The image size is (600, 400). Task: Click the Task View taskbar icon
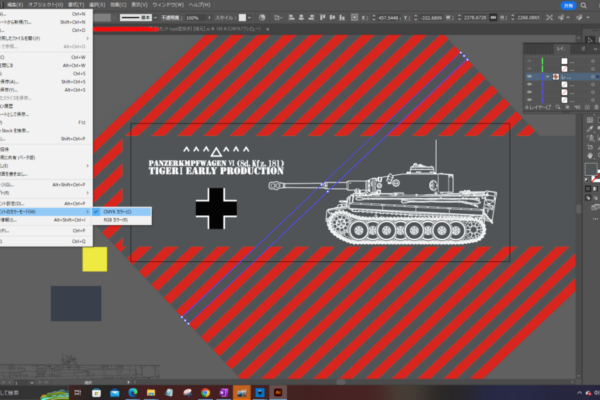pyautogui.click(x=78, y=393)
